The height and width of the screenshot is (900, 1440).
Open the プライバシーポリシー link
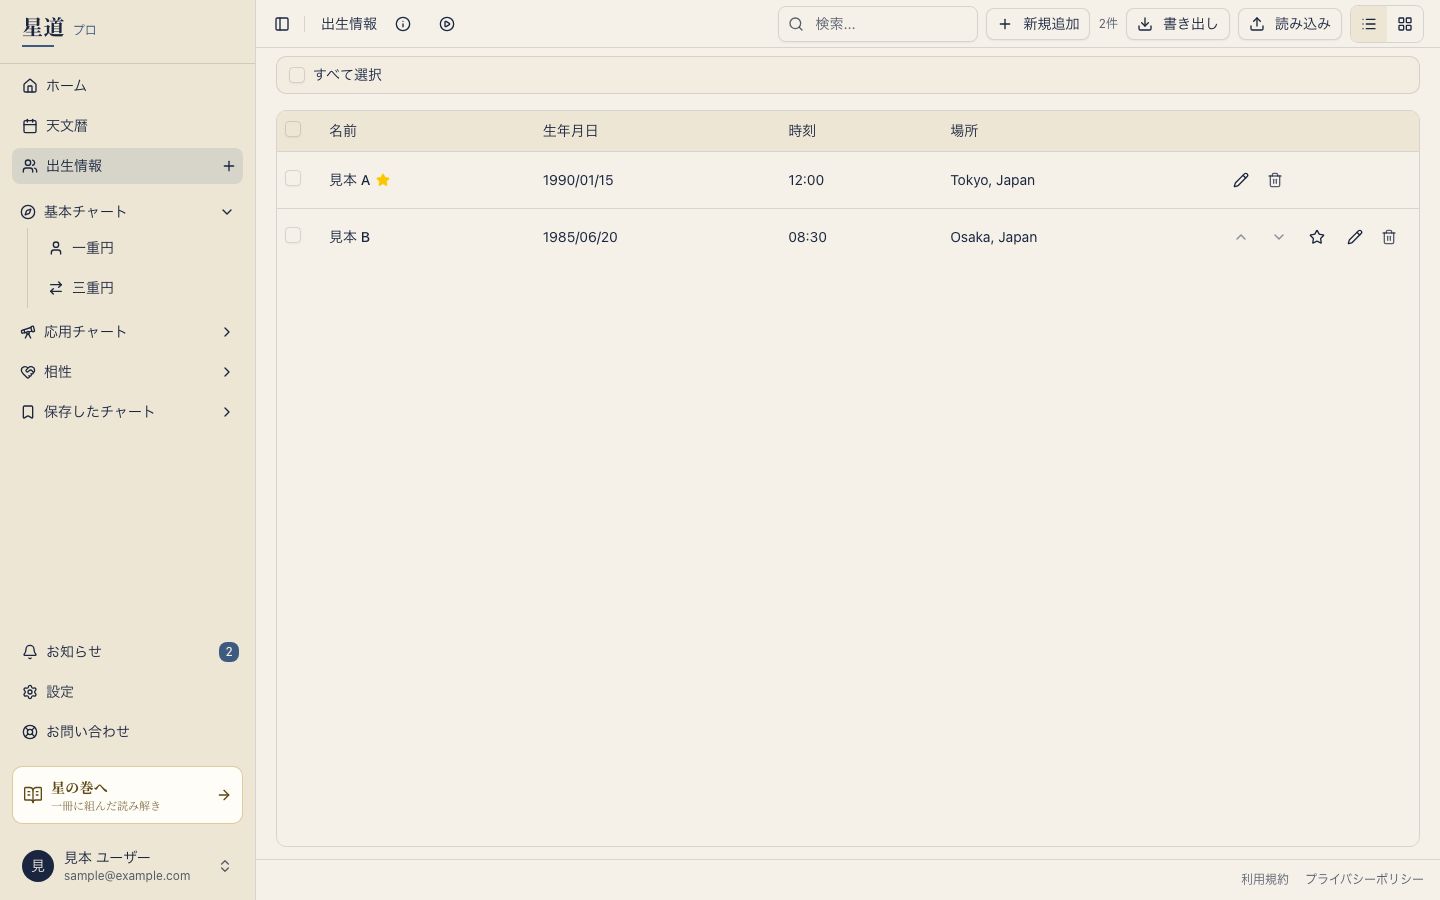(x=1364, y=879)
